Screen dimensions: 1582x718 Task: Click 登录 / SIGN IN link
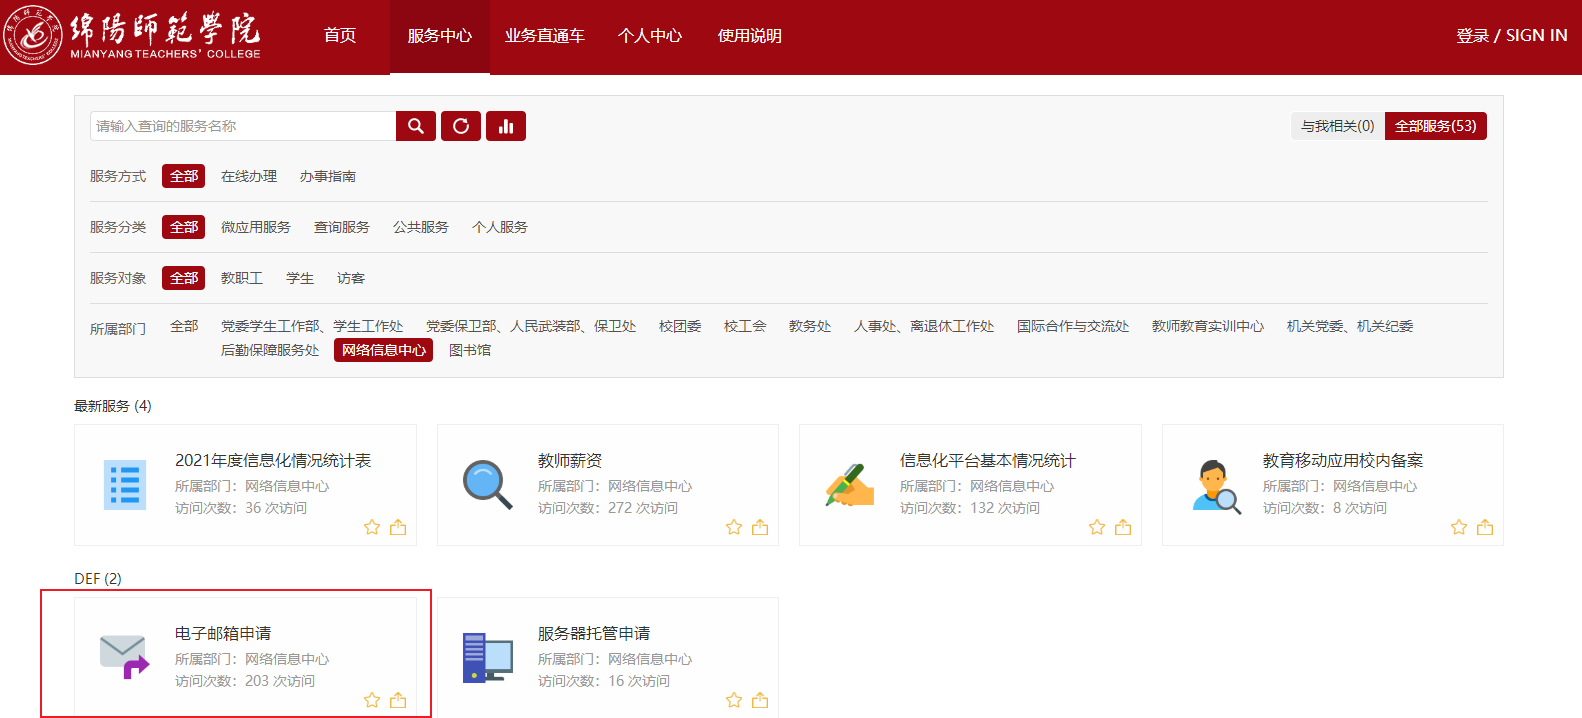[x=1511, y=36]
